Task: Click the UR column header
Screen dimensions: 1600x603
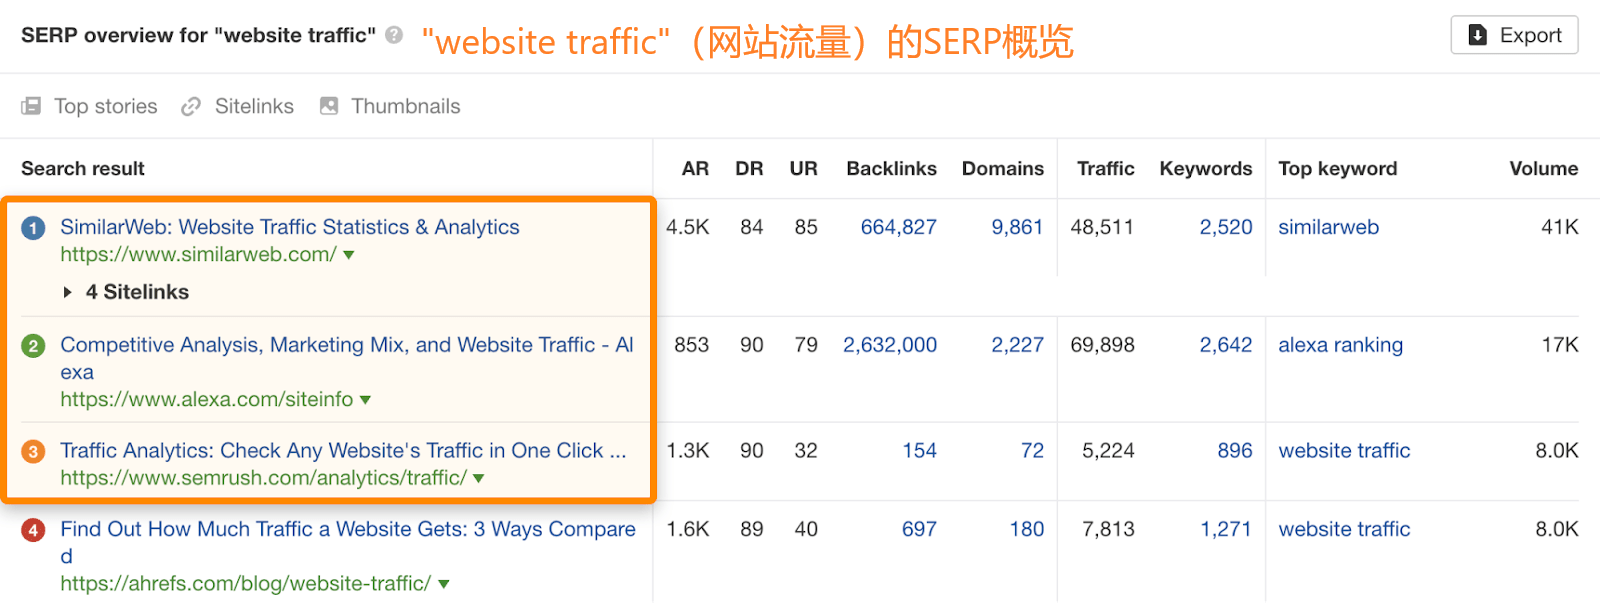Action: [803, 169]
